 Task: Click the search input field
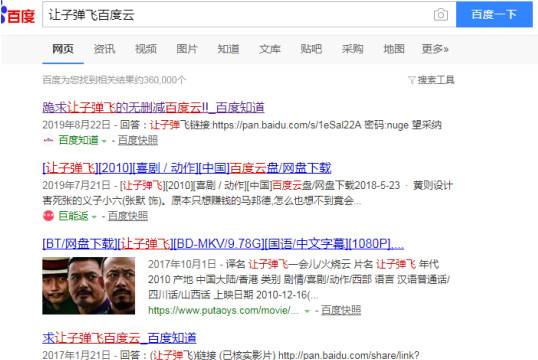pyautogui.click(x=237, y=15)
